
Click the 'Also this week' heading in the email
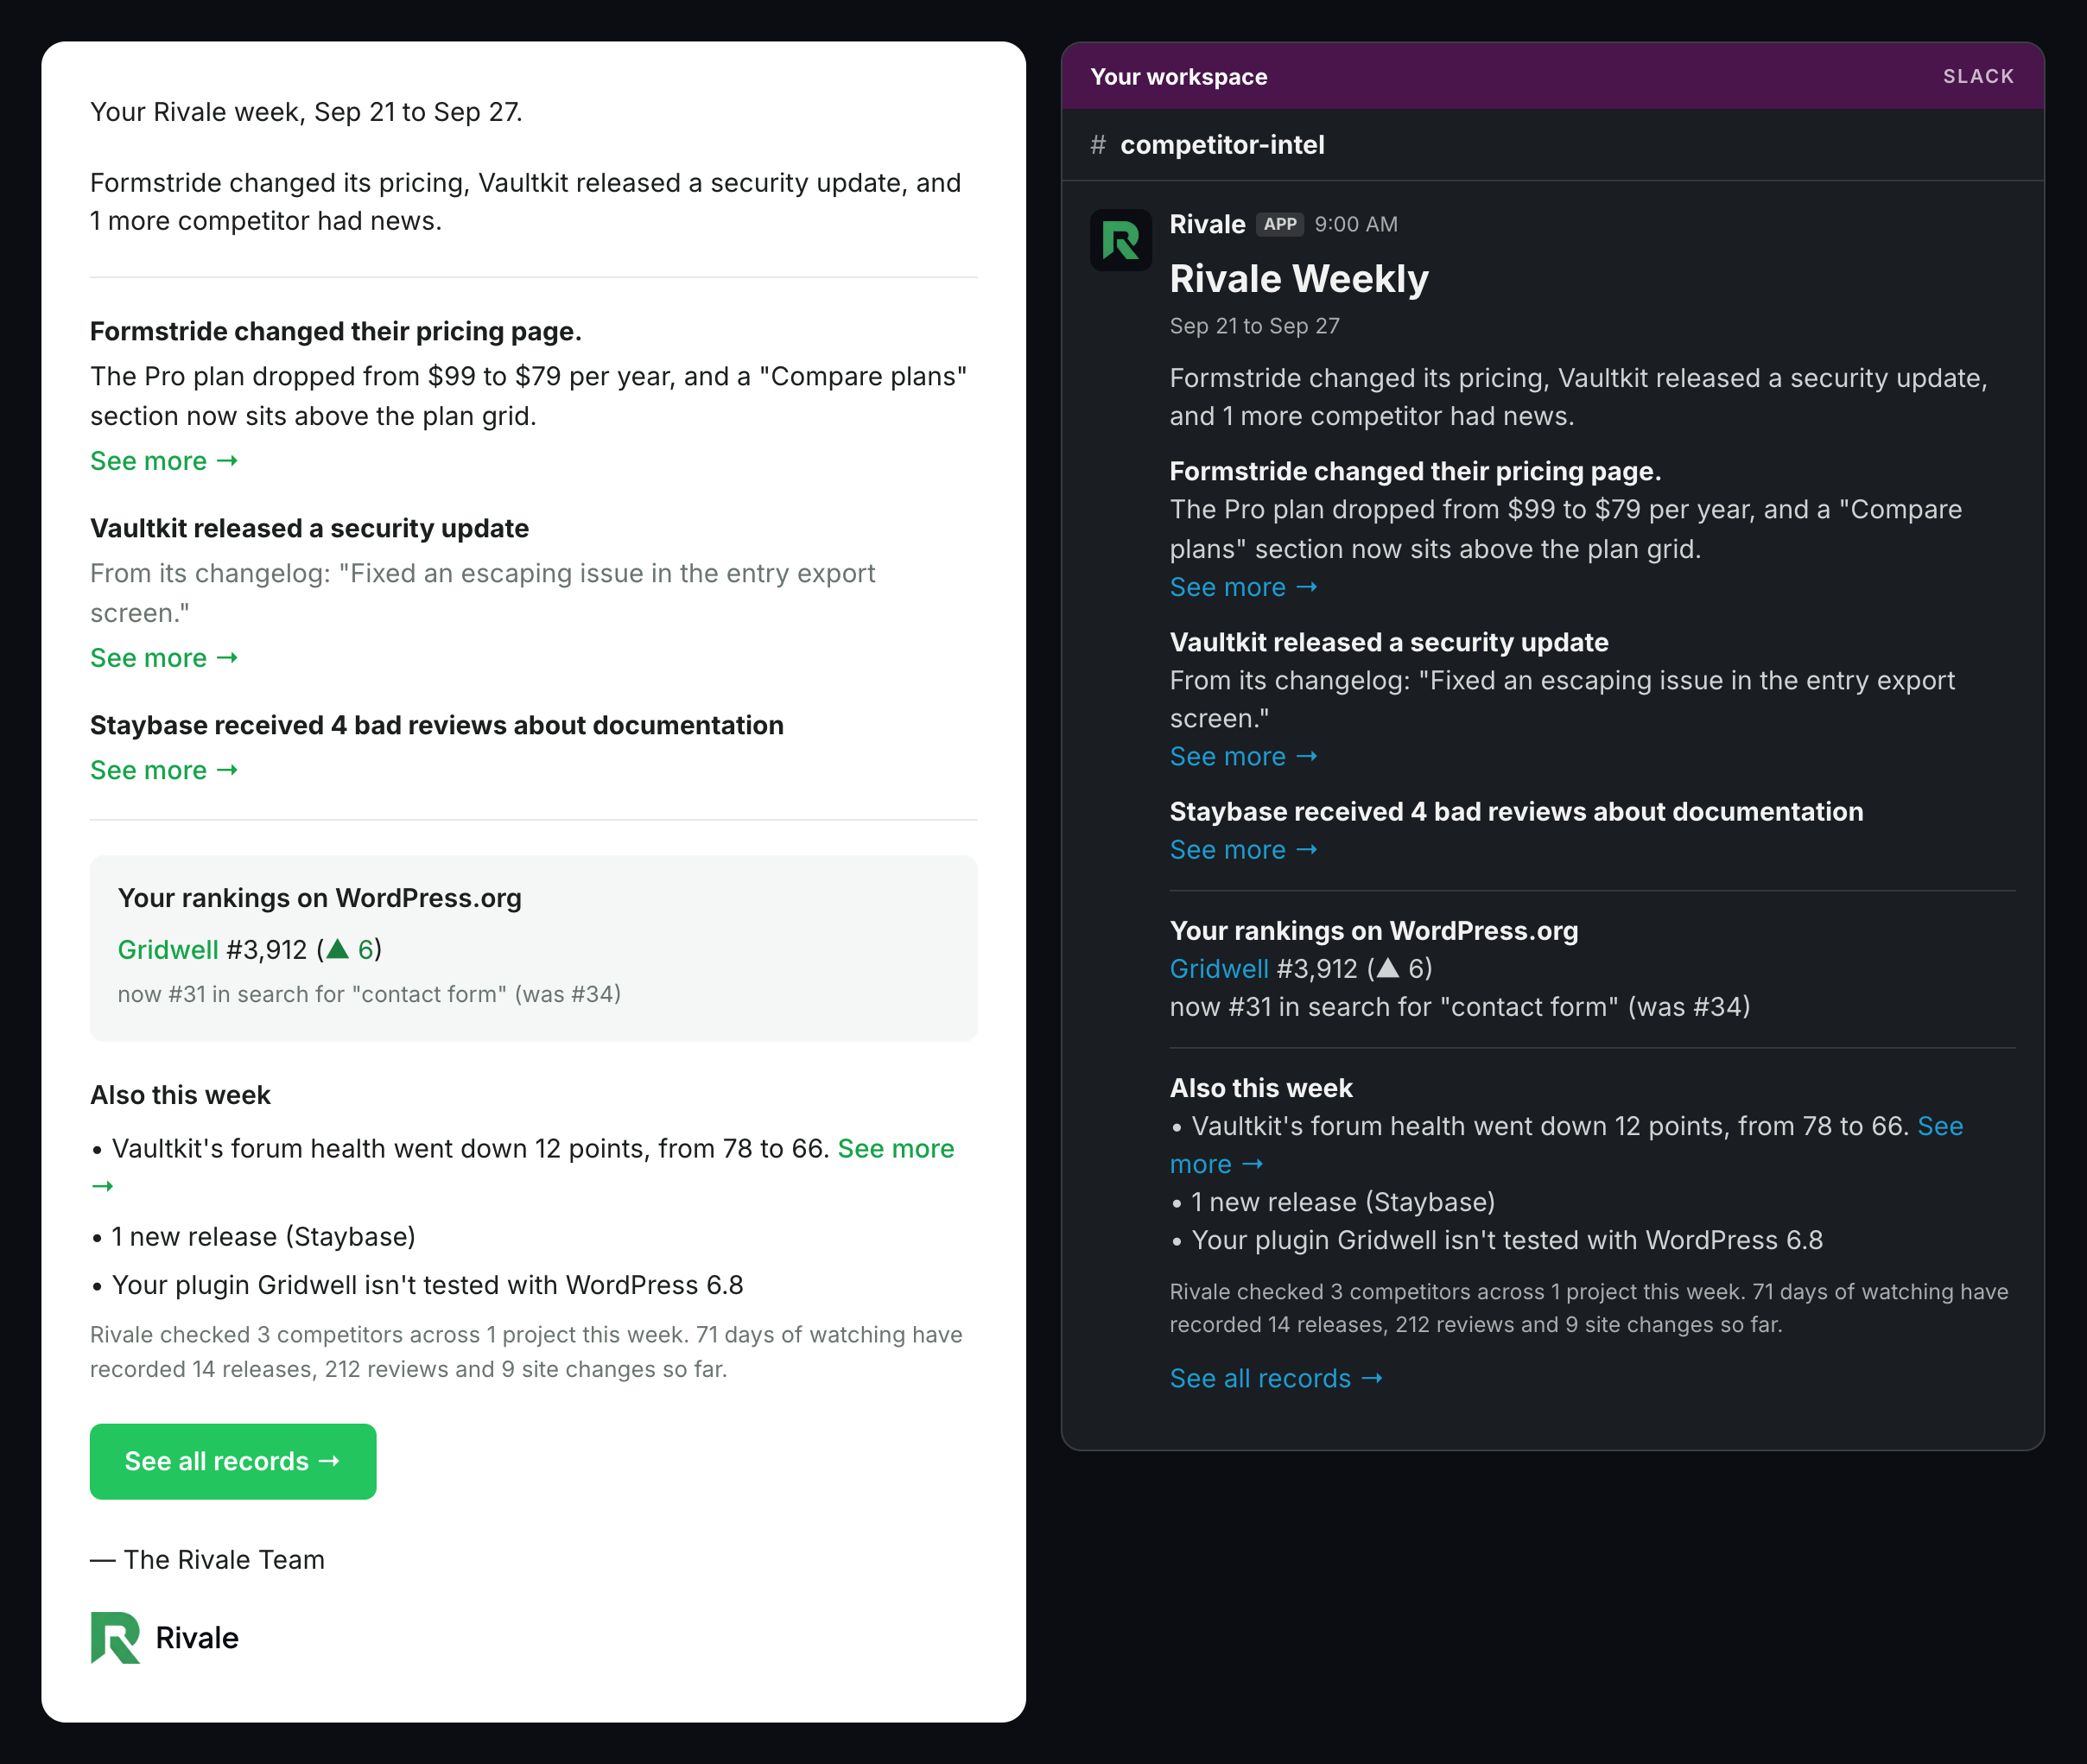pyautogui.click(x=180, y=1095)
